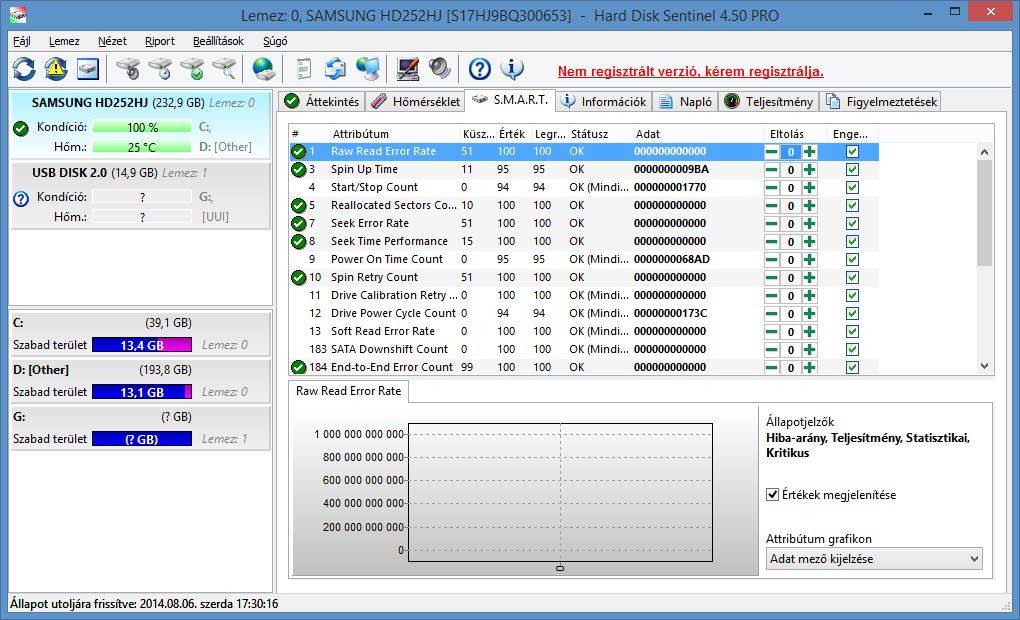
Task: Click the green minus in Soft Read Error Rate row
Action: [x=772, y=332]
